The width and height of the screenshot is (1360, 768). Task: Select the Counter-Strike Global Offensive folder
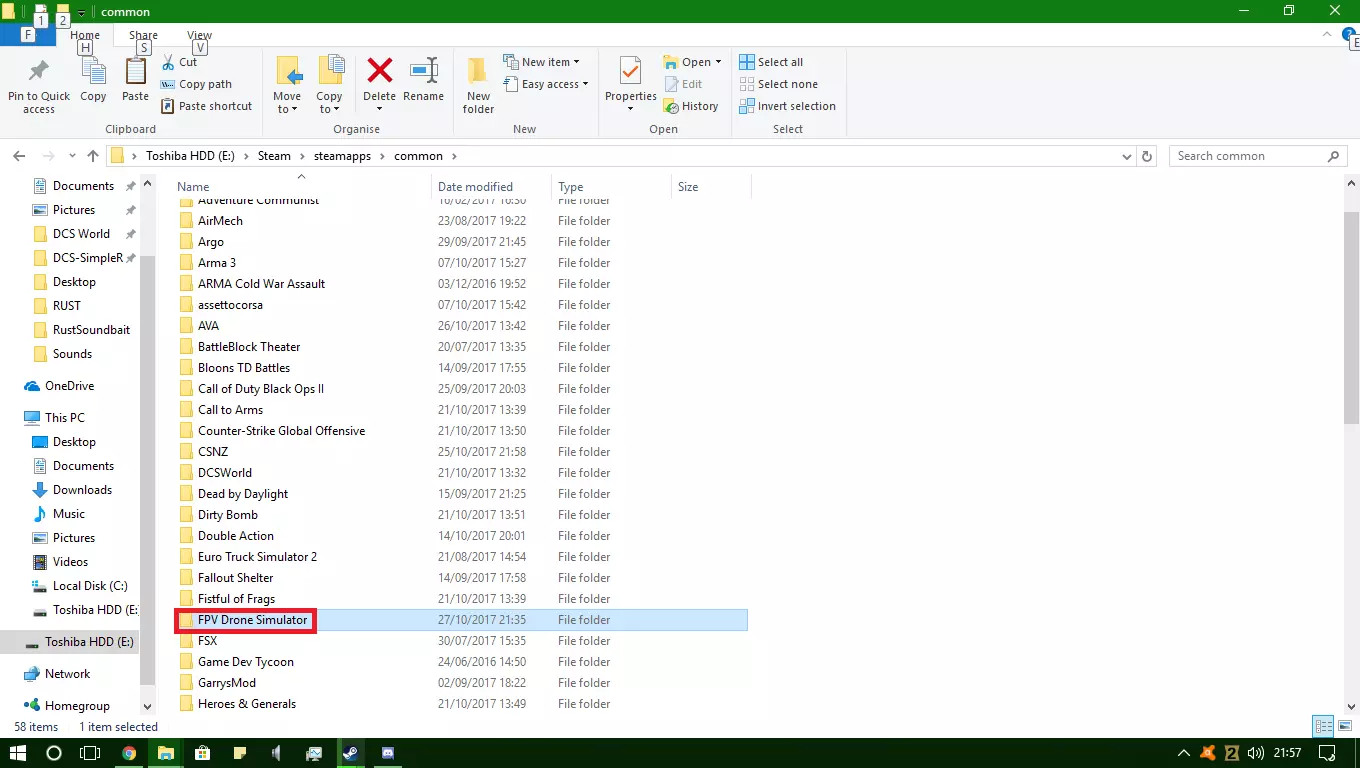(x=461, y=431)
